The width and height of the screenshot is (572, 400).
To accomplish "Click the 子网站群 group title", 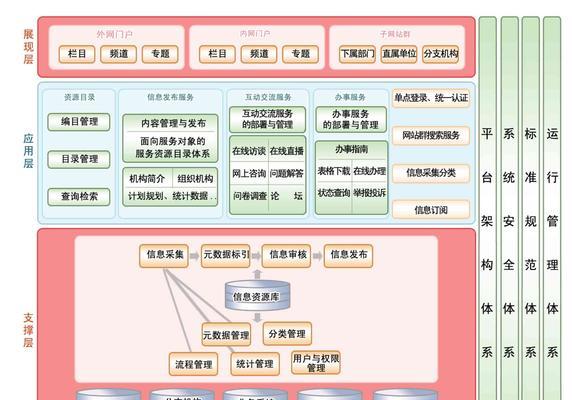I will pyautogui.click(x=395, y=34).
